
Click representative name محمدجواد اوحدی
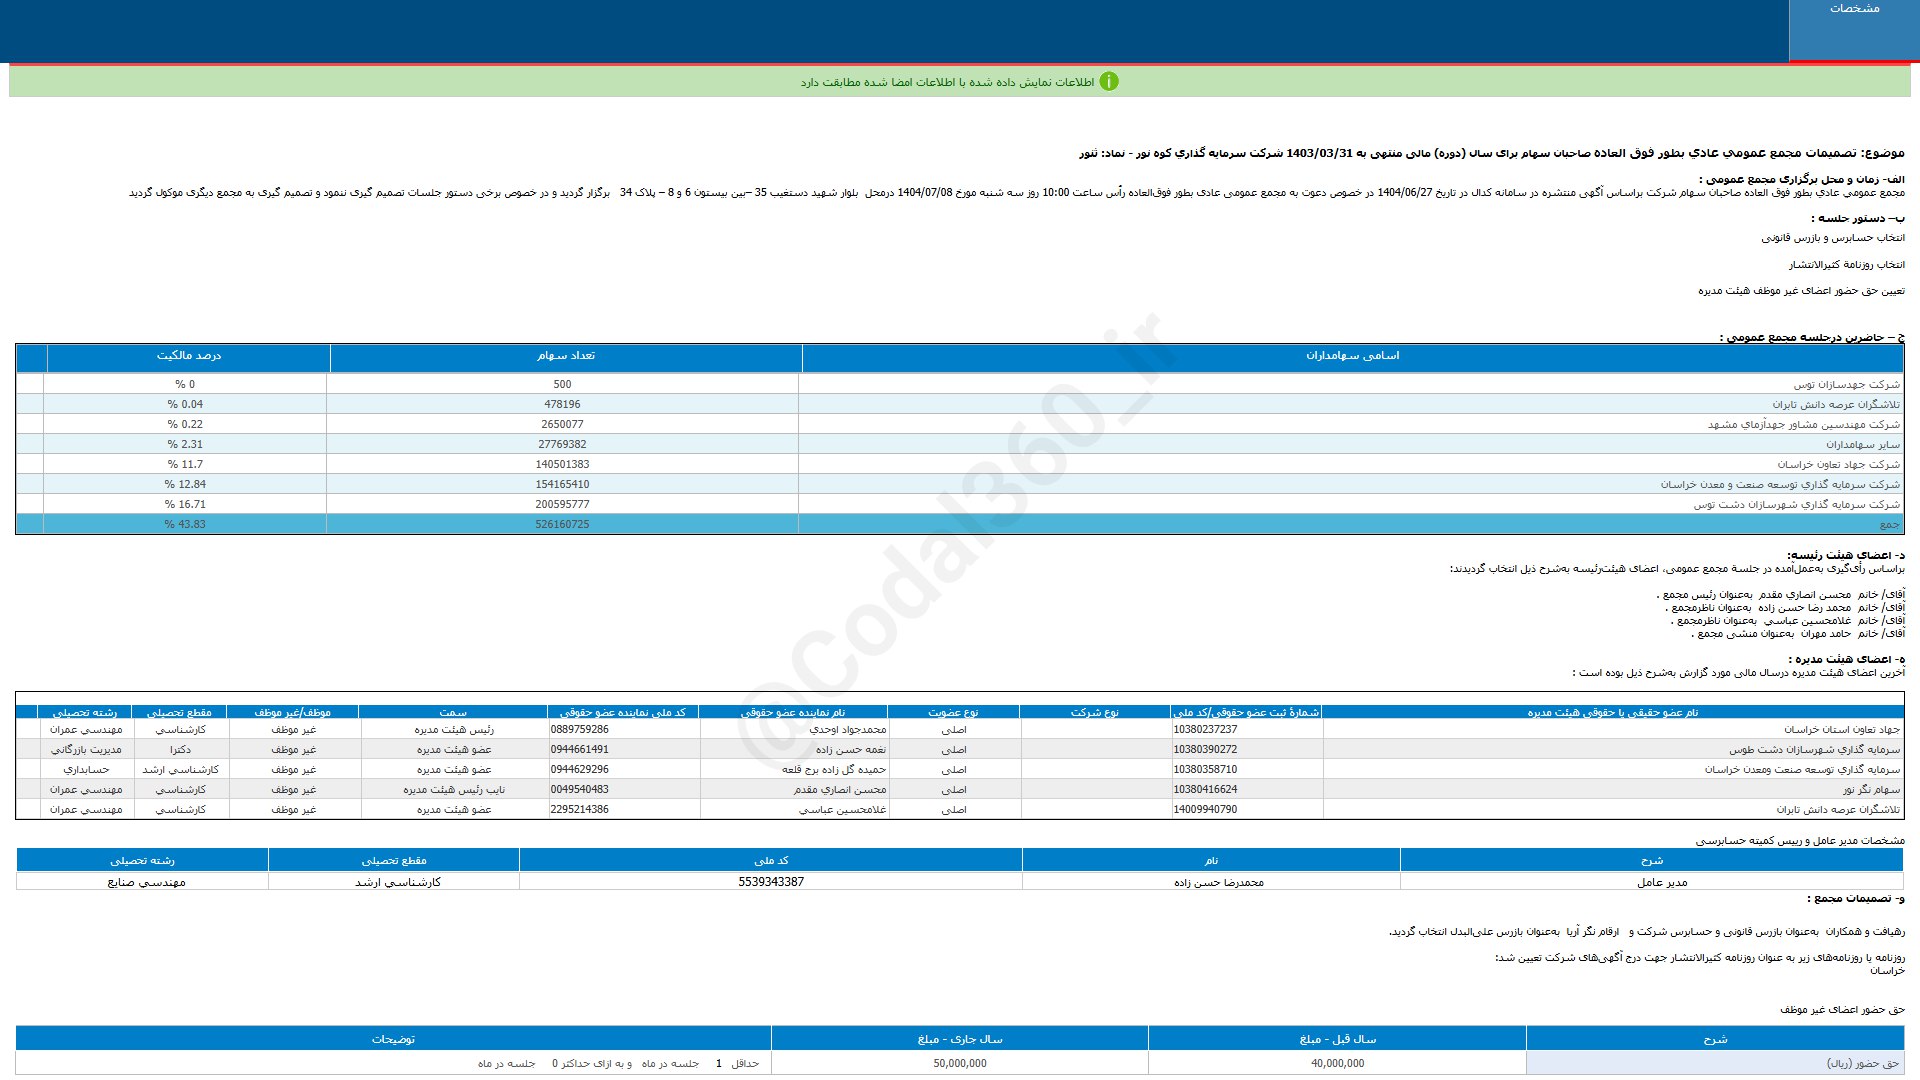pos(847,729)
